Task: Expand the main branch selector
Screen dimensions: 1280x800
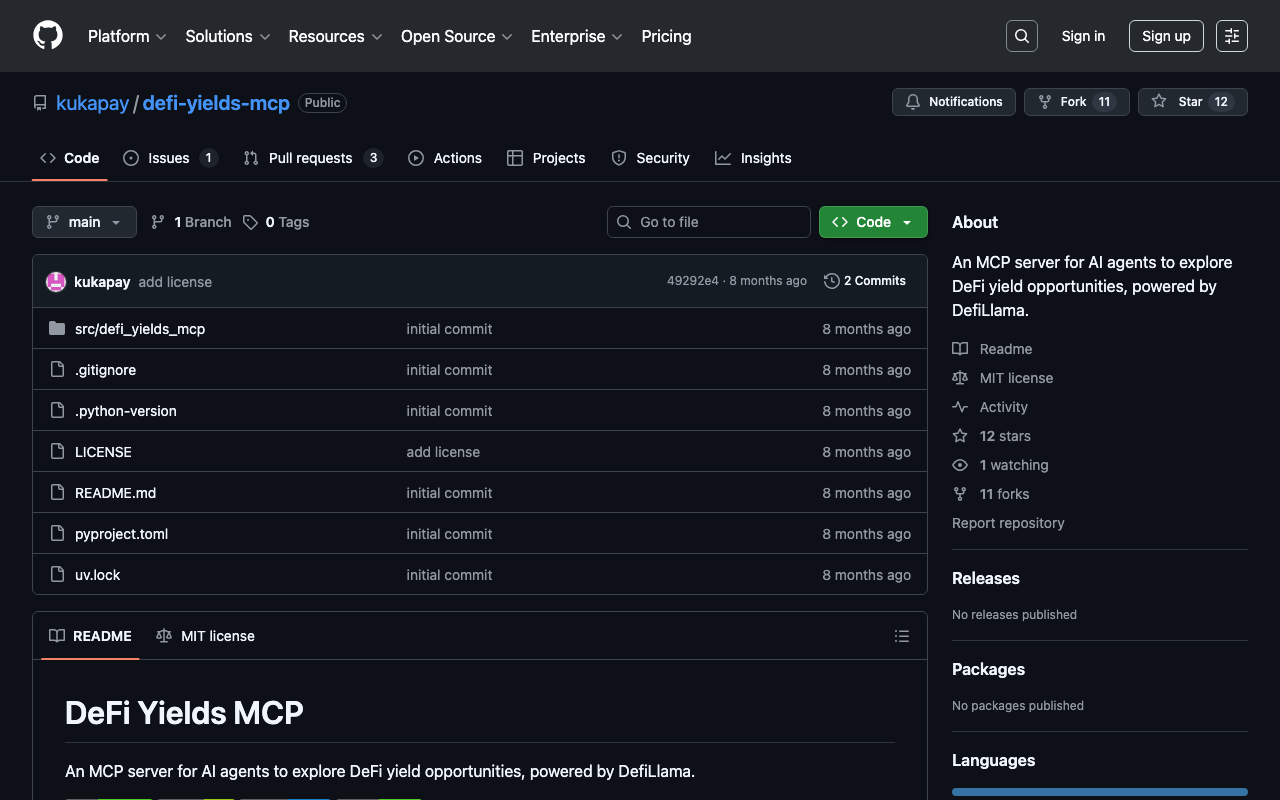Action: click(x=84, y=222)
